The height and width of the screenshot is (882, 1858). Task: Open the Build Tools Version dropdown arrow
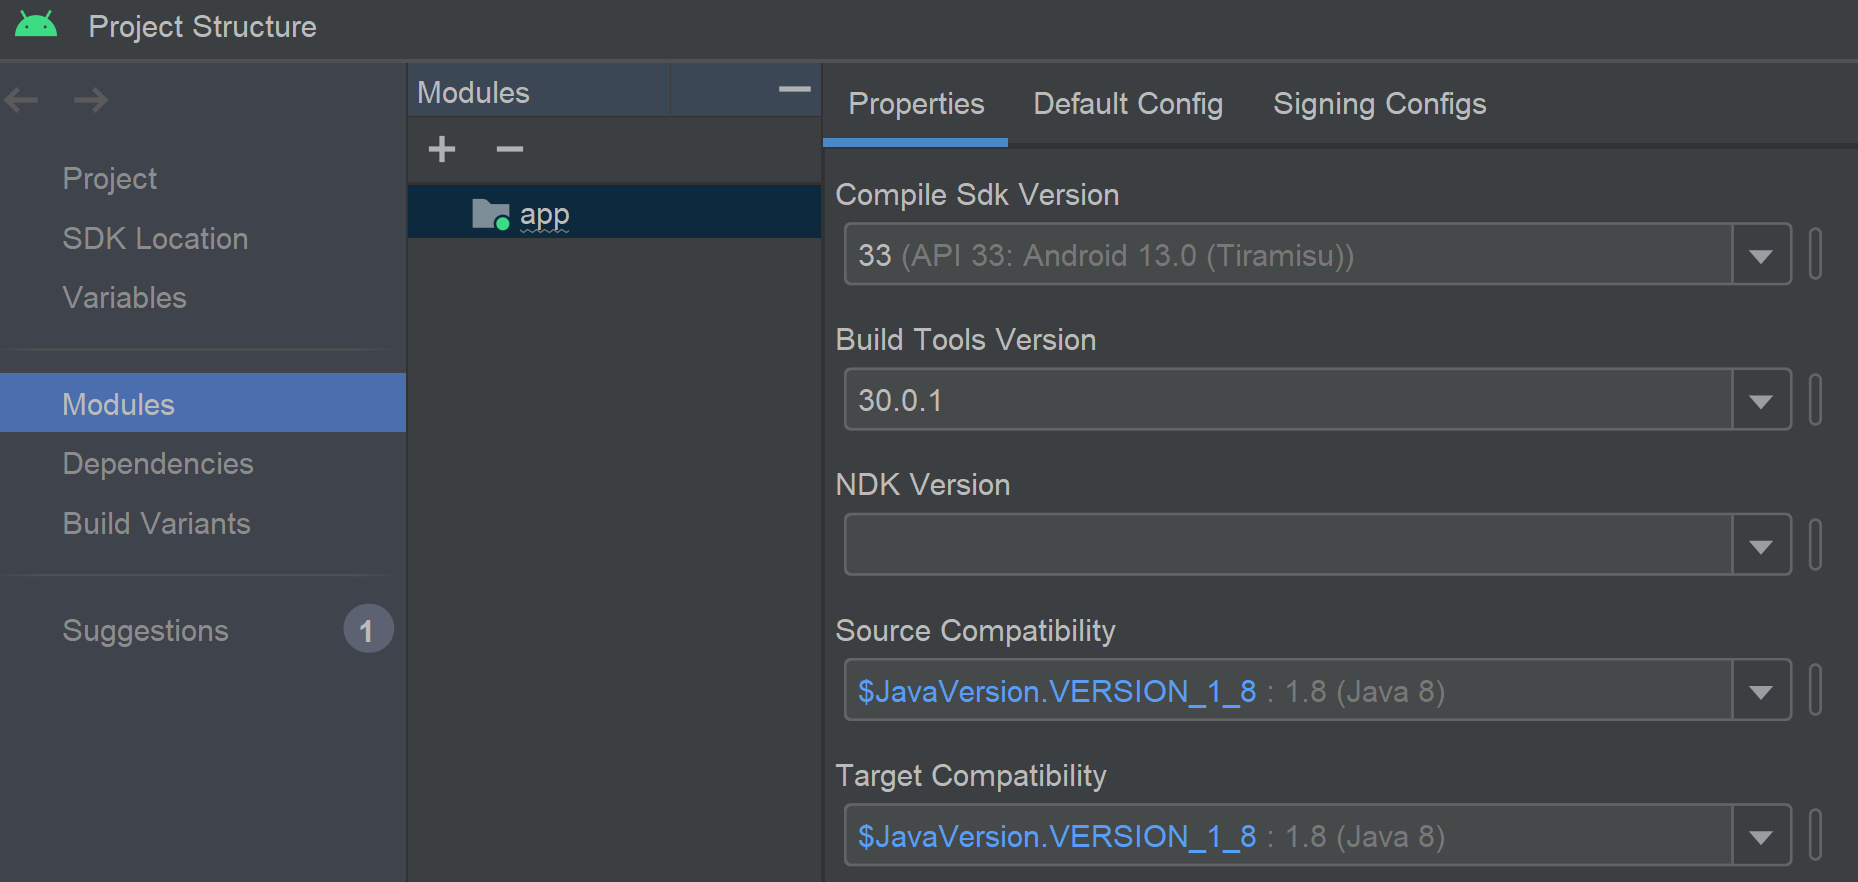coord(1761,400)
